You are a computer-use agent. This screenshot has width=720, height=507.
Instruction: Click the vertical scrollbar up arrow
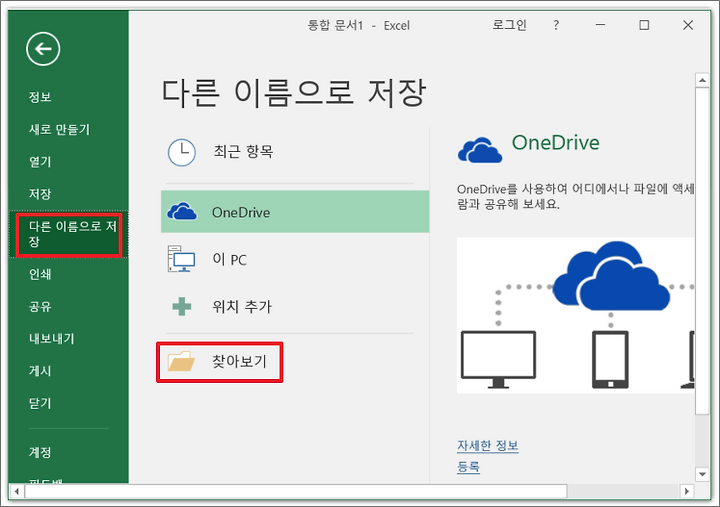pos(702,80)
